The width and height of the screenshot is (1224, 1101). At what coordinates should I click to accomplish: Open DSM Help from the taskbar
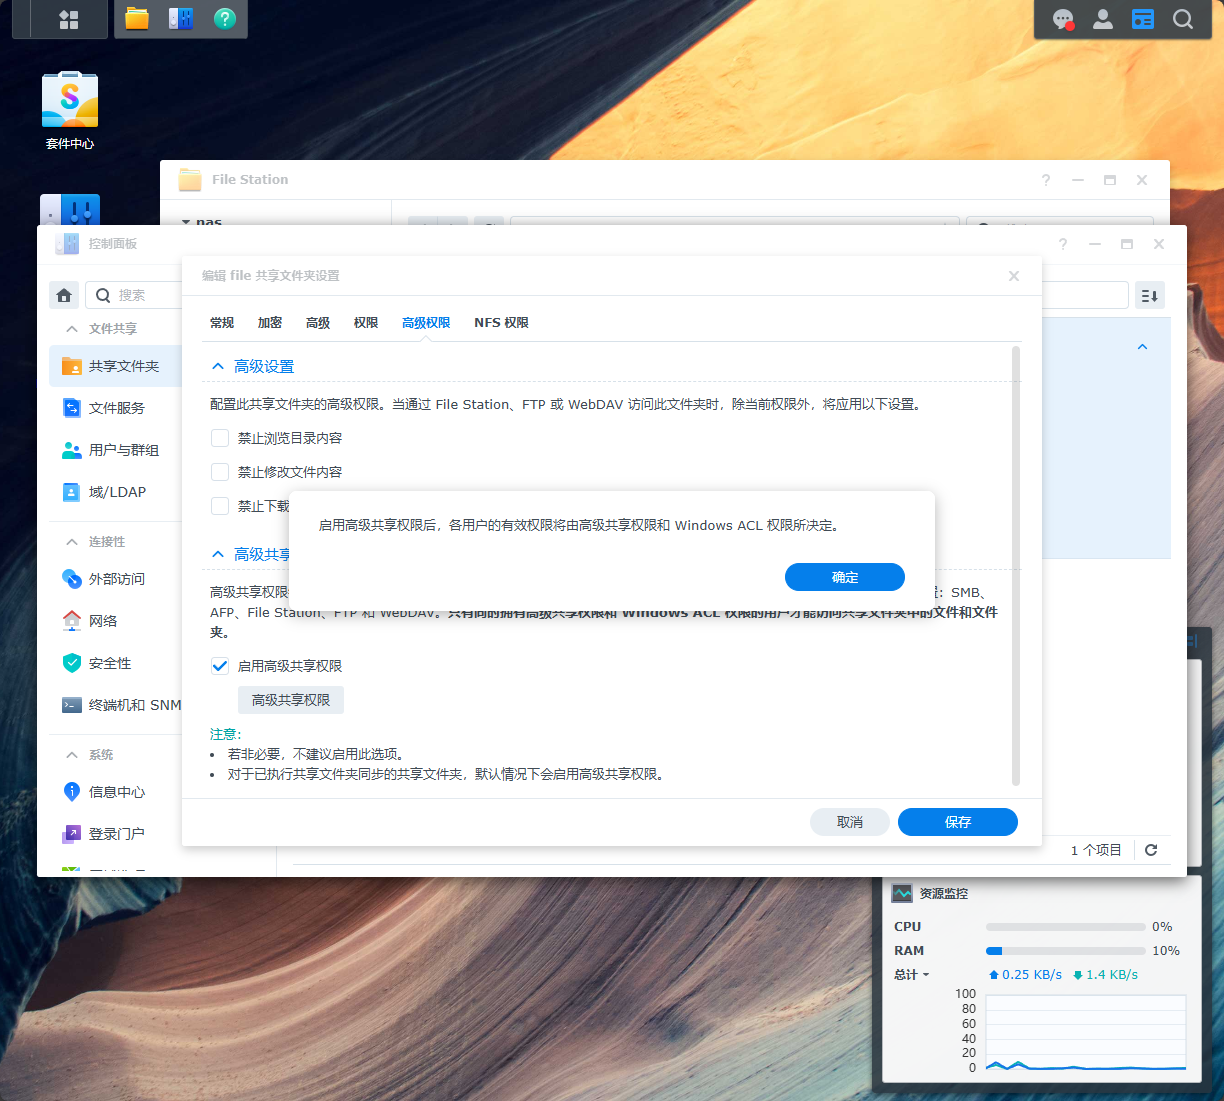pyautogui.click(x=225, y=19)
